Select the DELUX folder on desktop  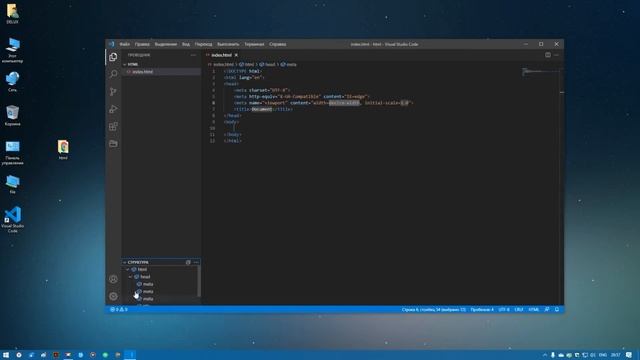tap(12, 13)
